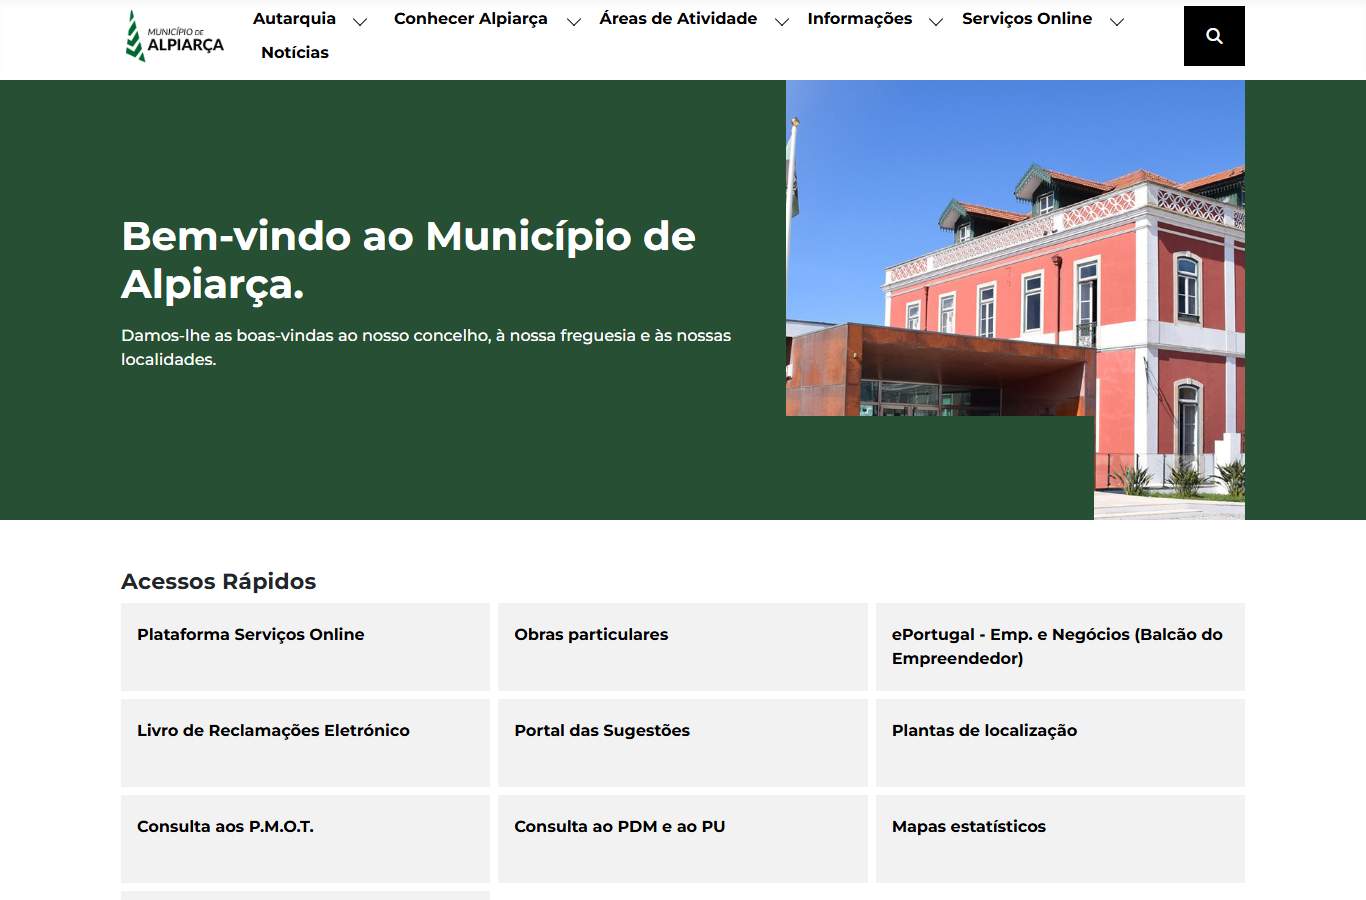Open ePortugal Balcão do Empreendedor link
The height and width of the screenshot is (900, 1366).
pos(1060,647)
